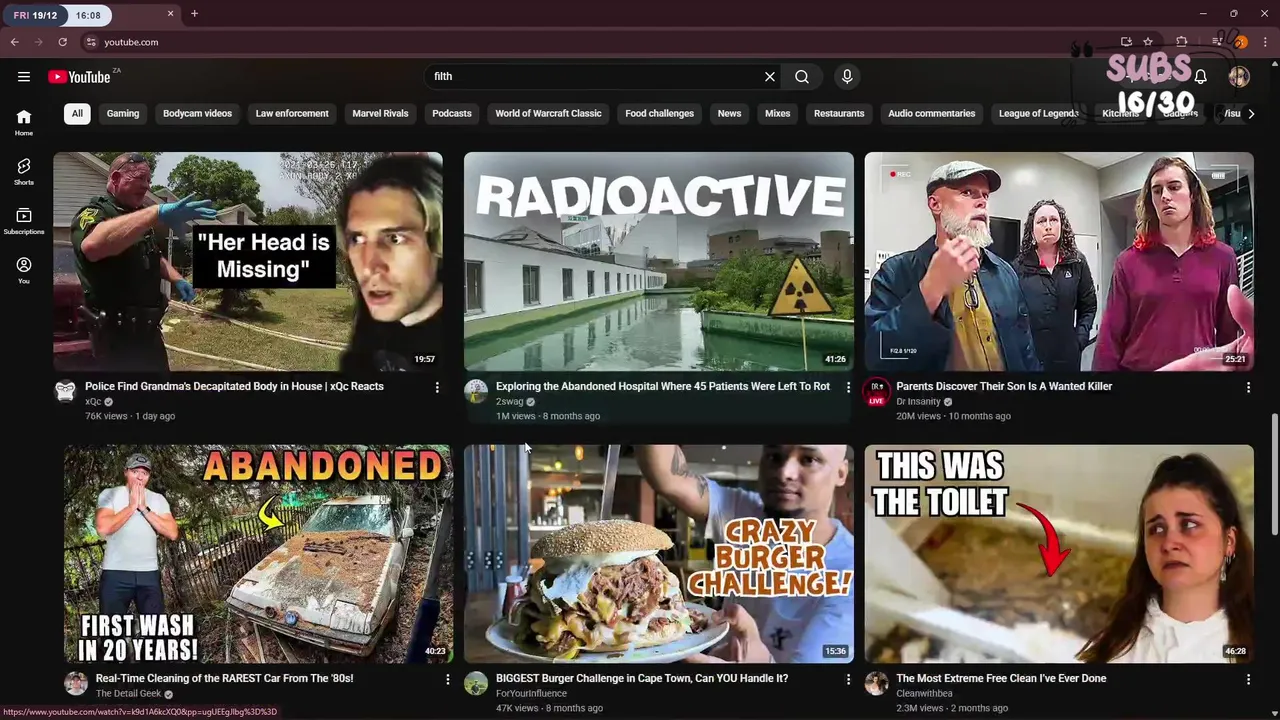
Task: Open the media controls icon in the browser toolbar
Action: click(1217, 42)
